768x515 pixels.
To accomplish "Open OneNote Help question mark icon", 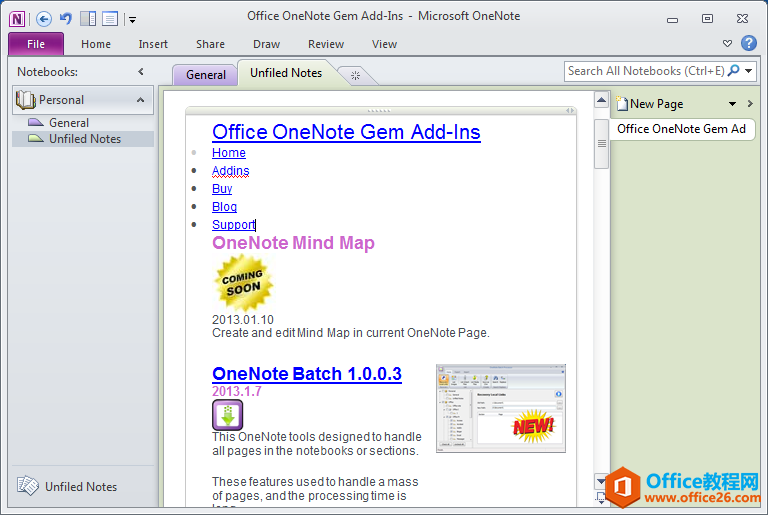I will (x=748, y=43).
